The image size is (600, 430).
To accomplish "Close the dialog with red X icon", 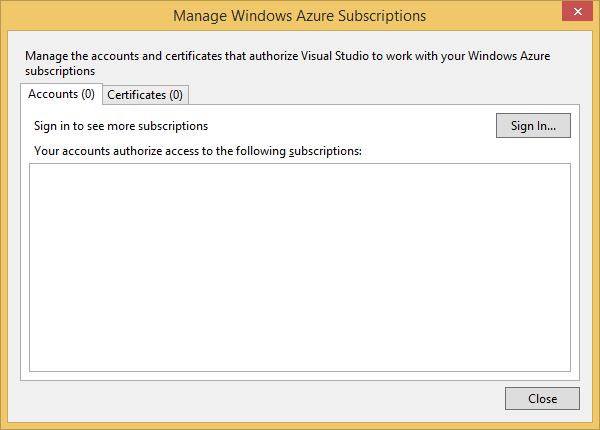I will (x=577, y=11).
